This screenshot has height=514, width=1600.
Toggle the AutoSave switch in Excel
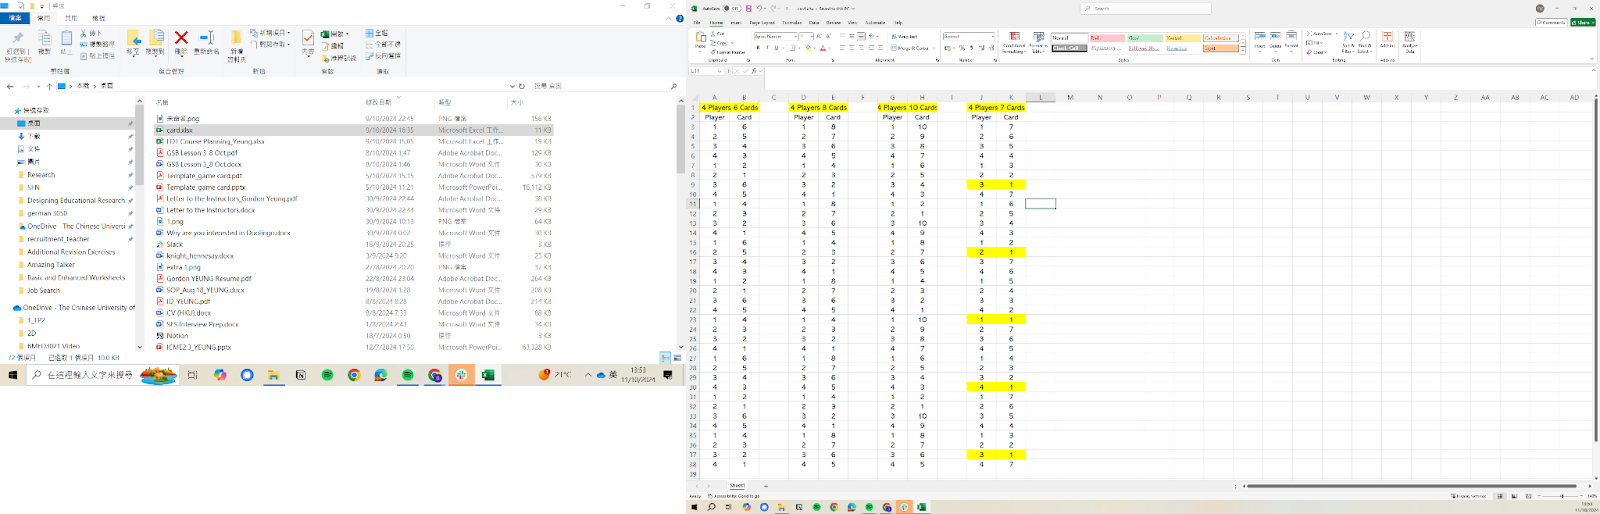coord(732,8)
